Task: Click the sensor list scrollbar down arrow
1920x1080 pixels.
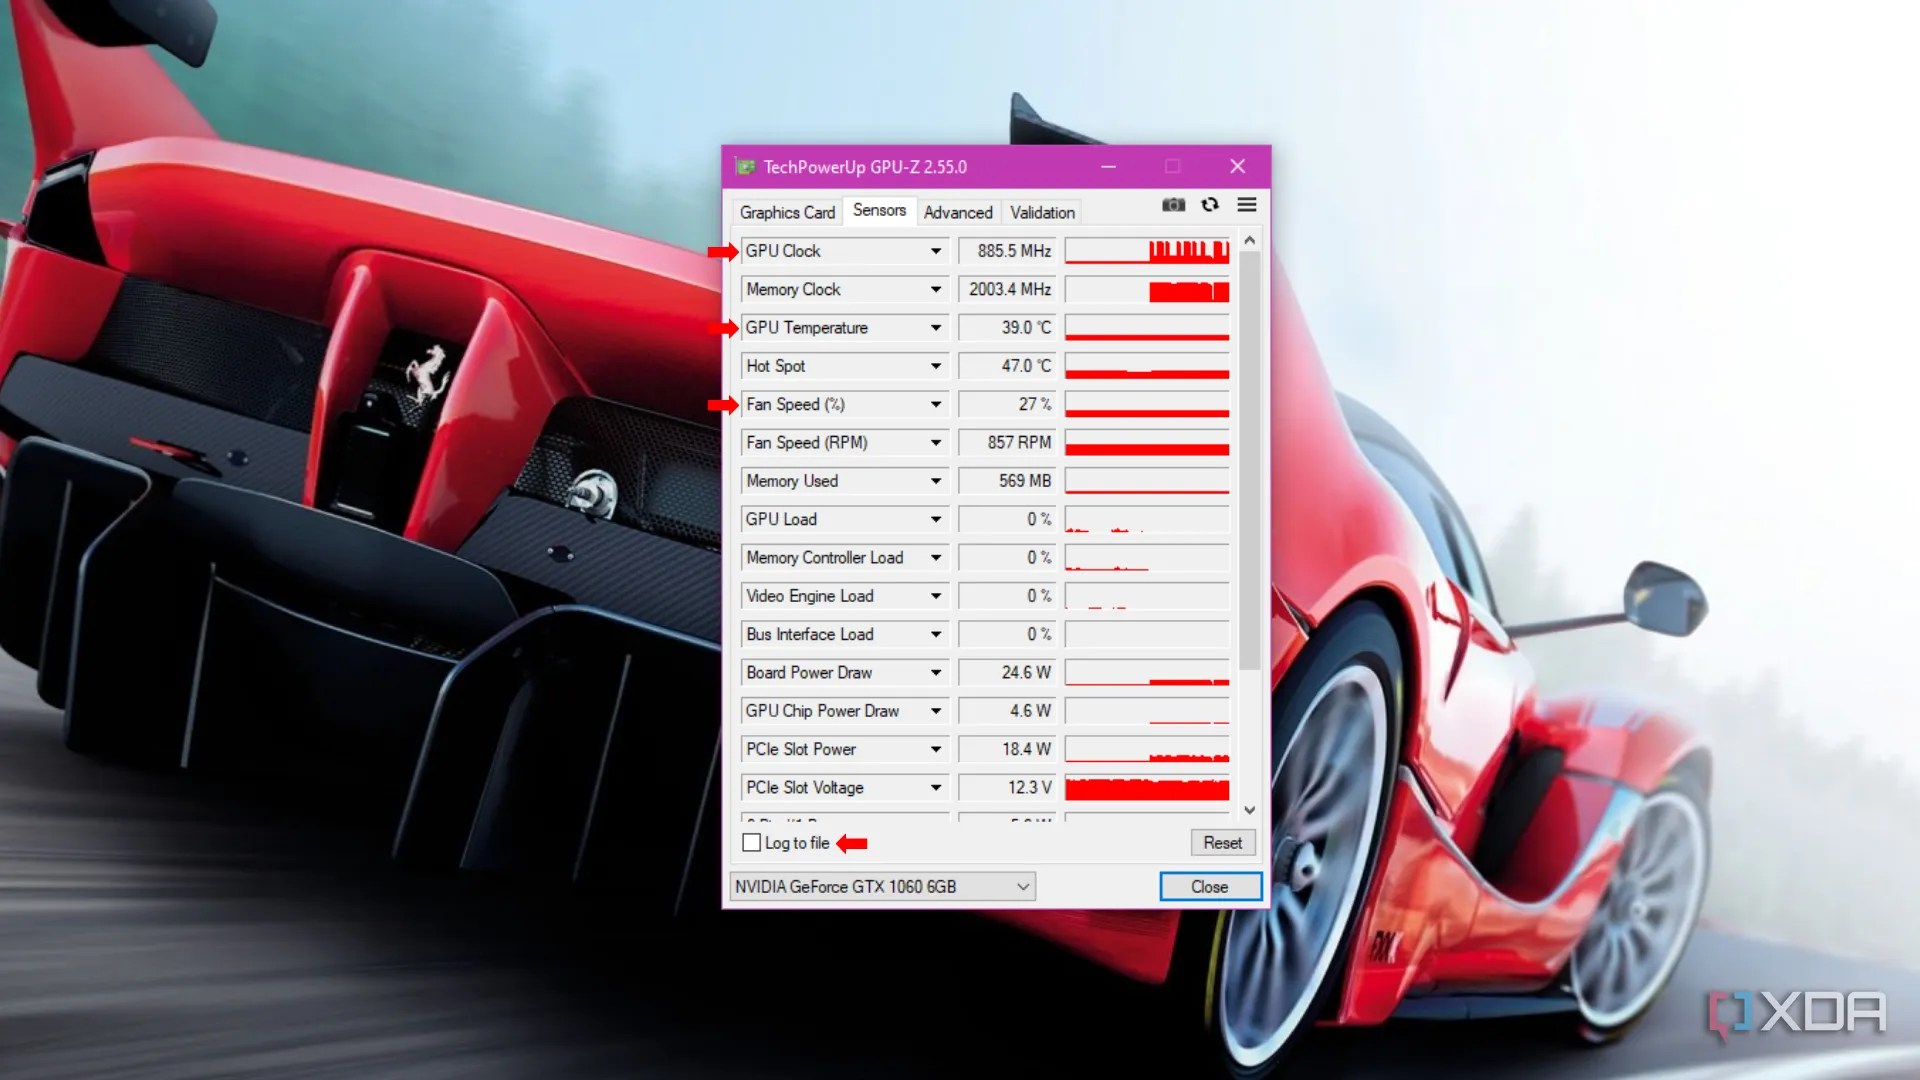Action: point(1249,810)
